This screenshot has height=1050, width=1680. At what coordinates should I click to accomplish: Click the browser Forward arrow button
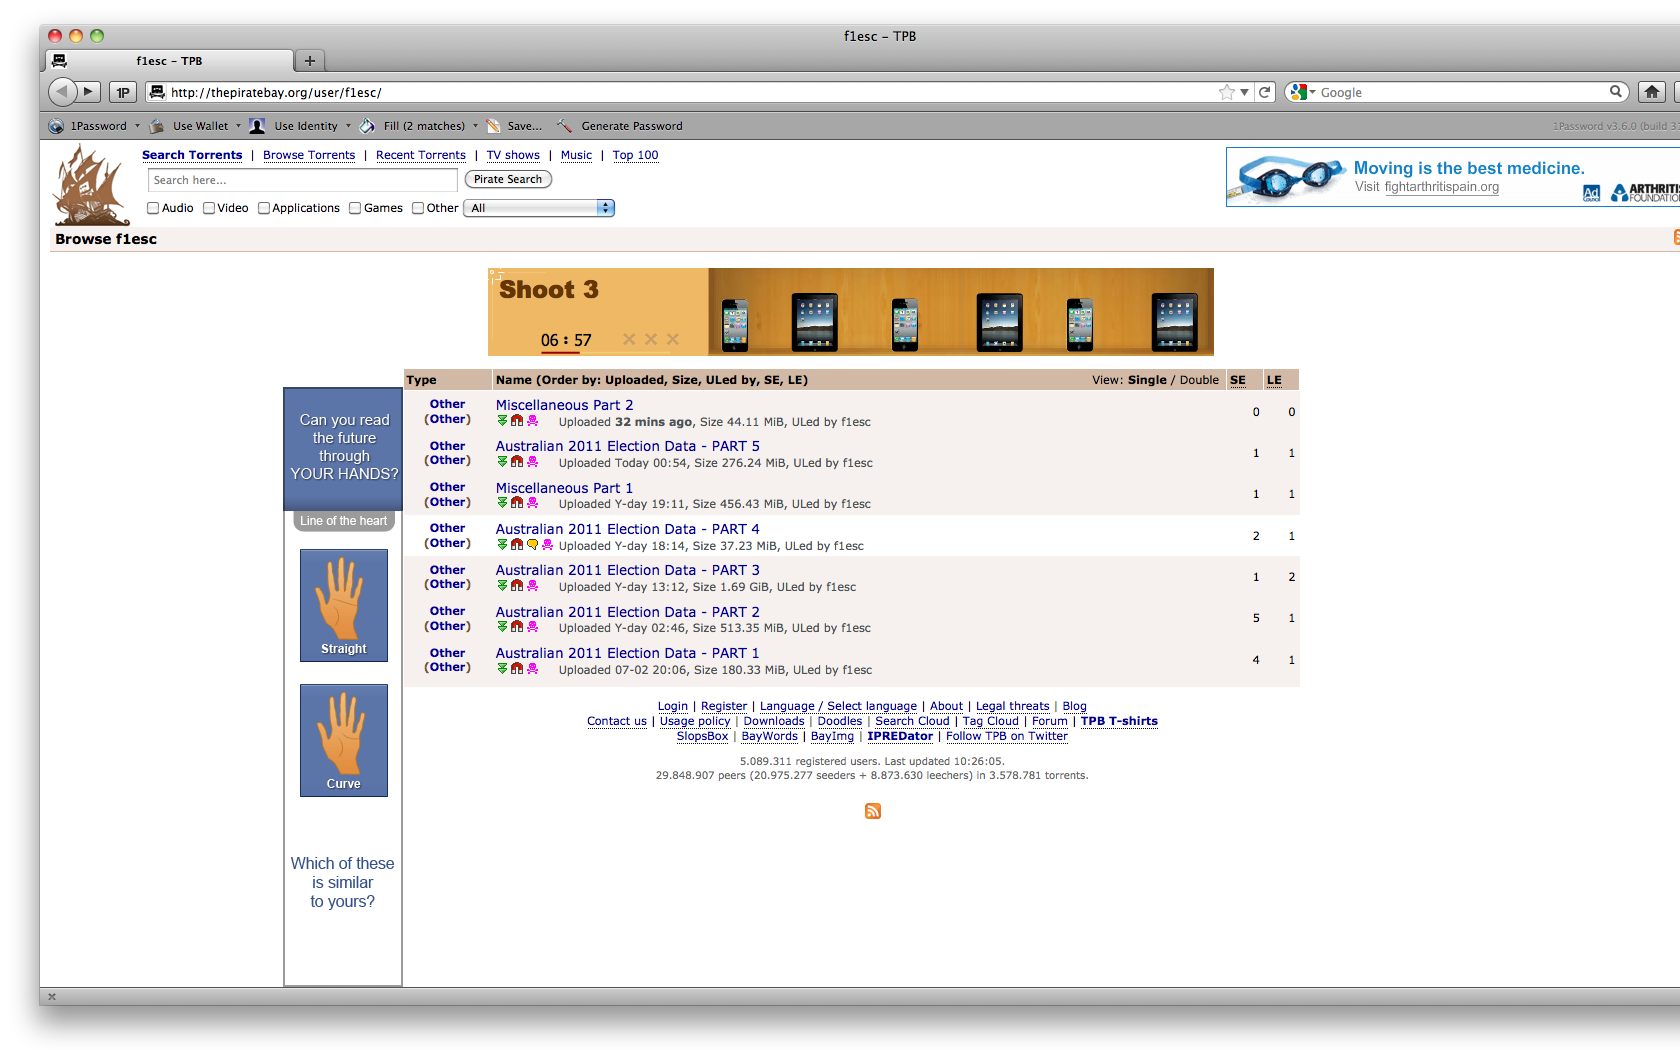(89, 92)
